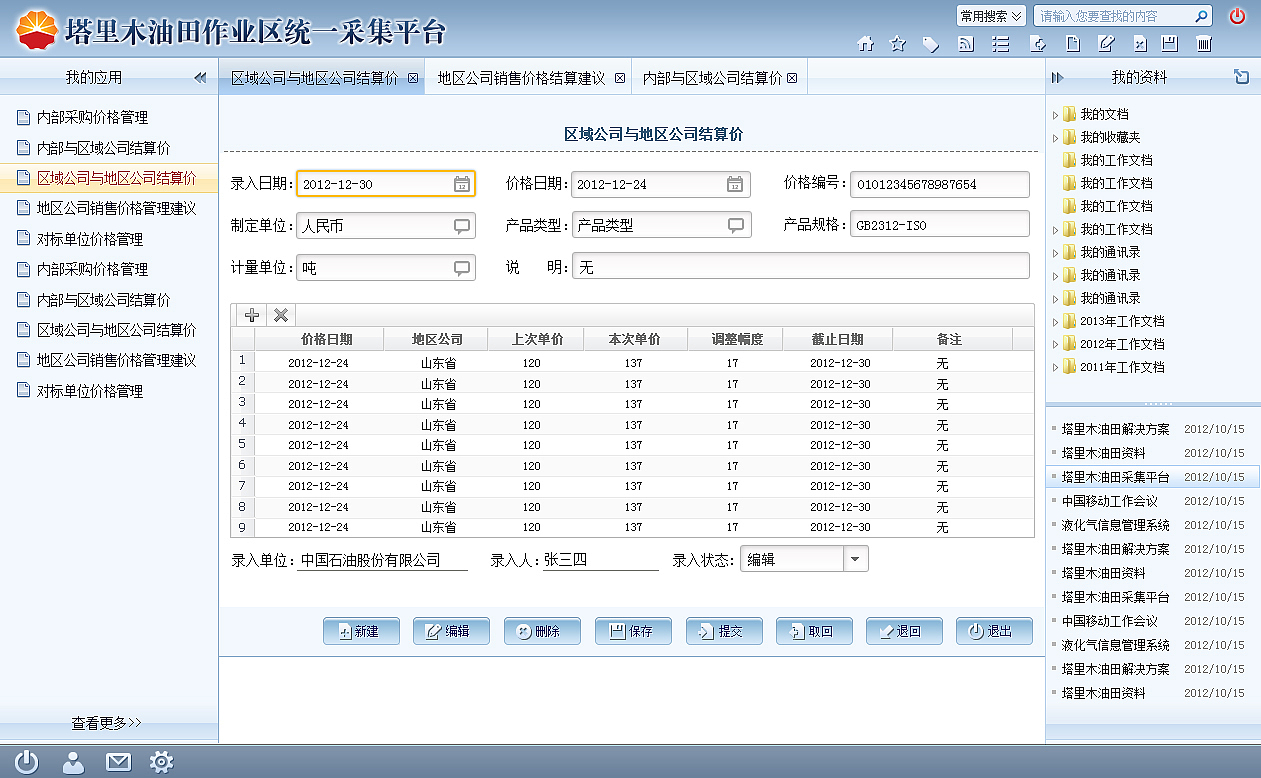
Task: Go to the home page icon
Action: pyautogui.click(x=866, y=44)
